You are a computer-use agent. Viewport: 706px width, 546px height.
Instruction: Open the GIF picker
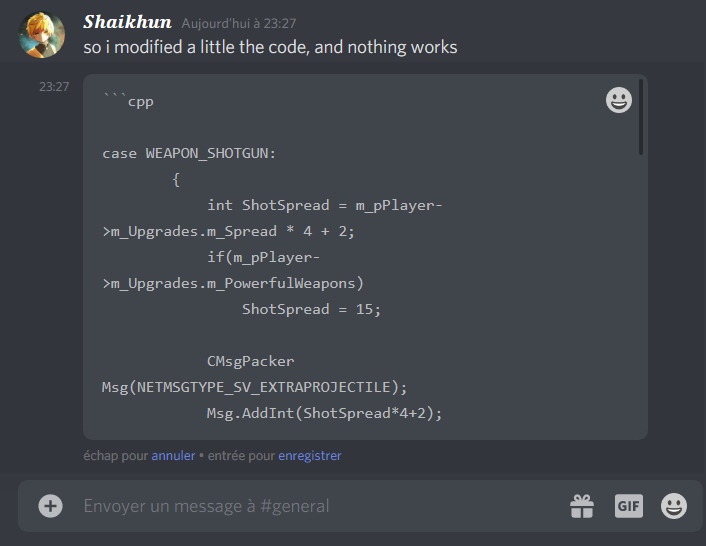629,506
